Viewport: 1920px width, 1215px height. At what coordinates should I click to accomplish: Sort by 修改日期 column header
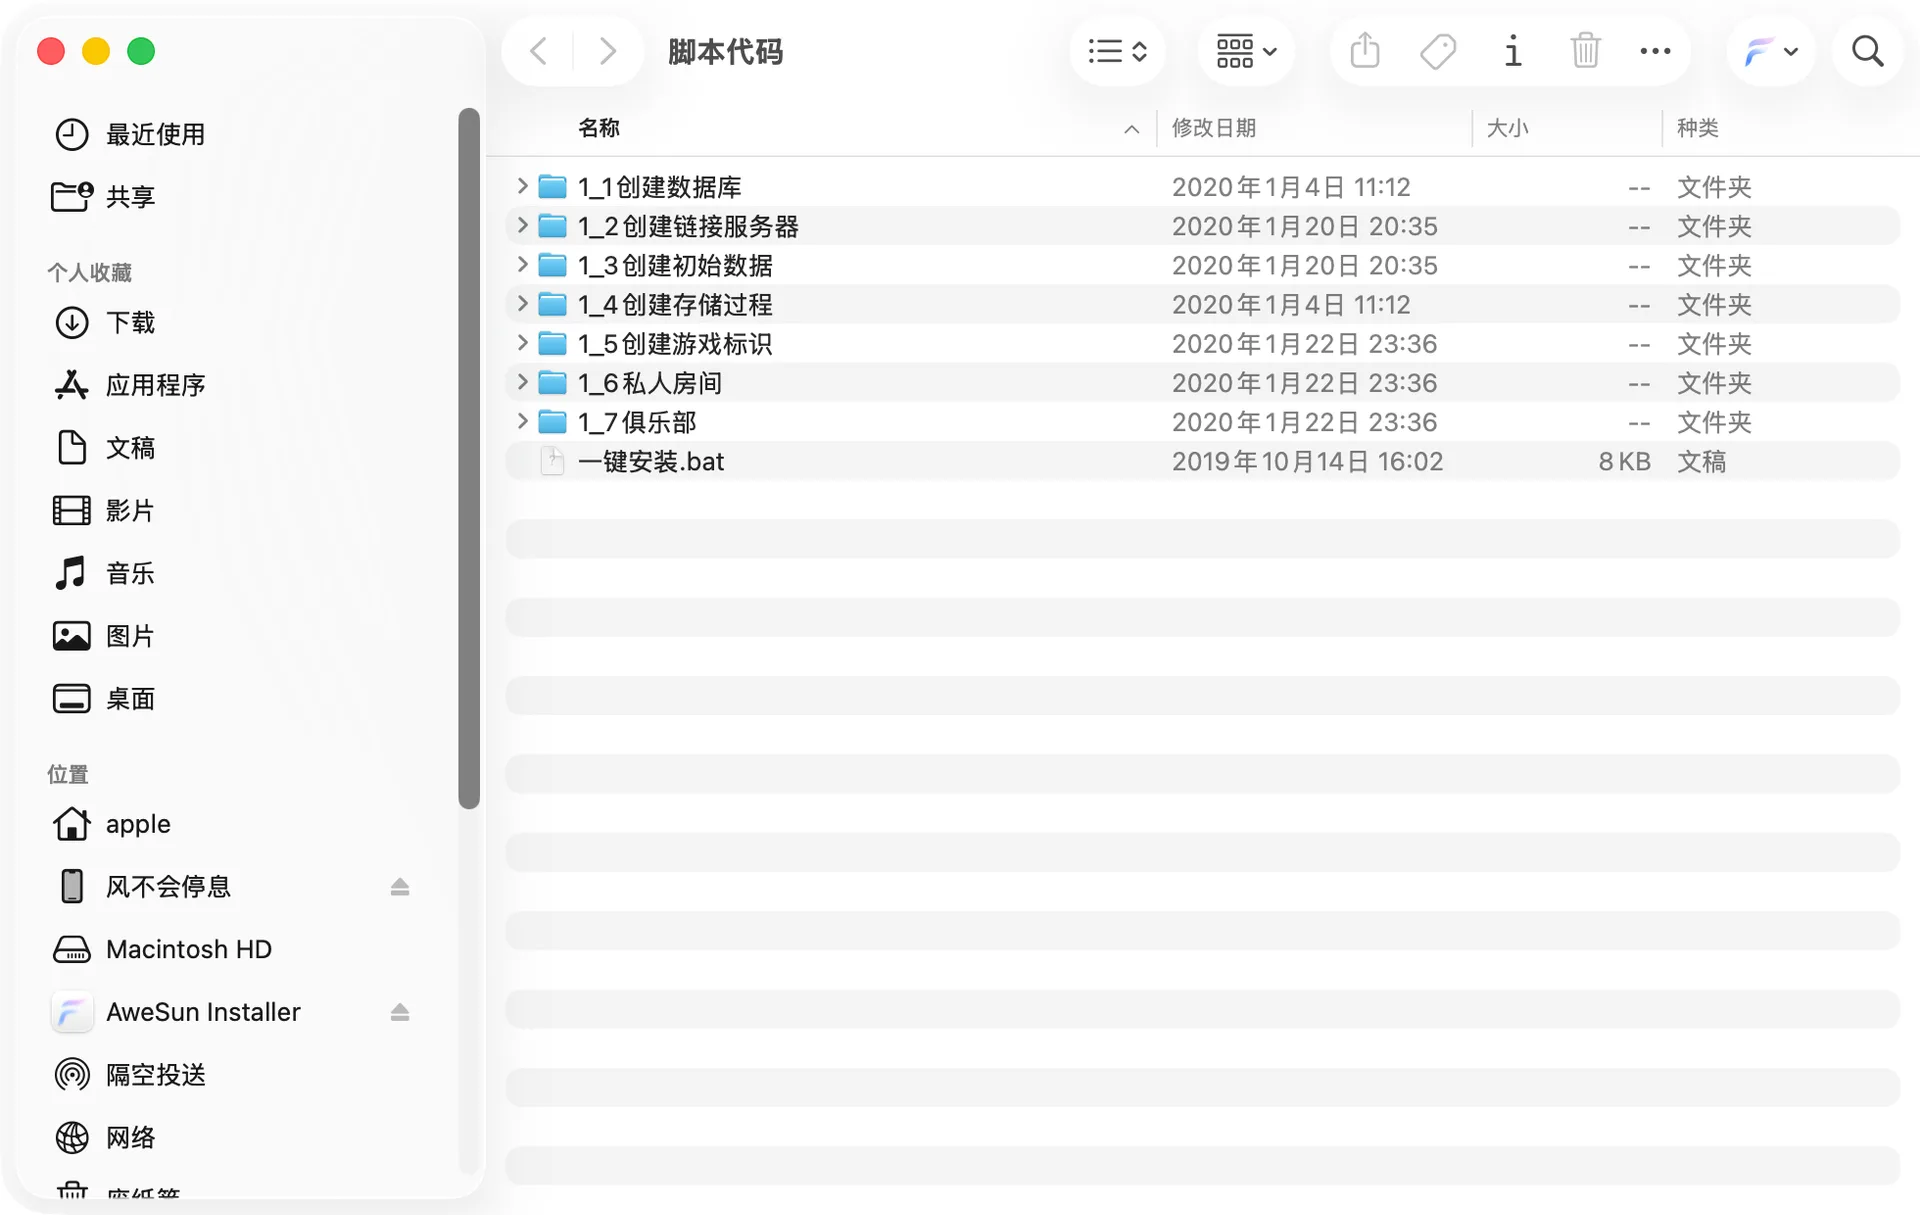(x=1213, y=128)
